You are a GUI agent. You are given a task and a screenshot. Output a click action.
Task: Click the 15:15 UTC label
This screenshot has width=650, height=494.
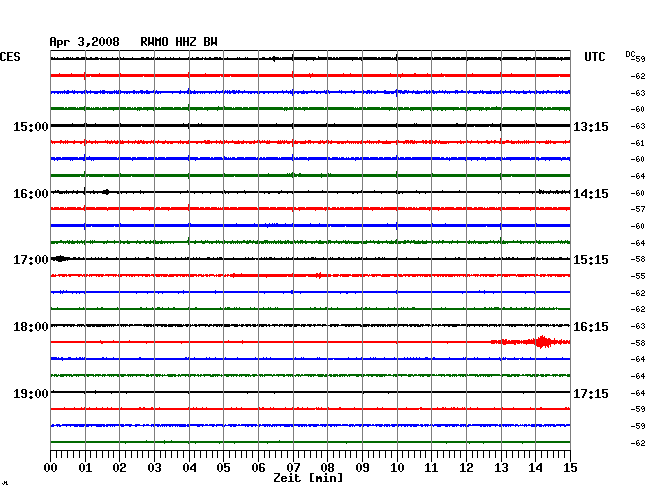(591, 260)
